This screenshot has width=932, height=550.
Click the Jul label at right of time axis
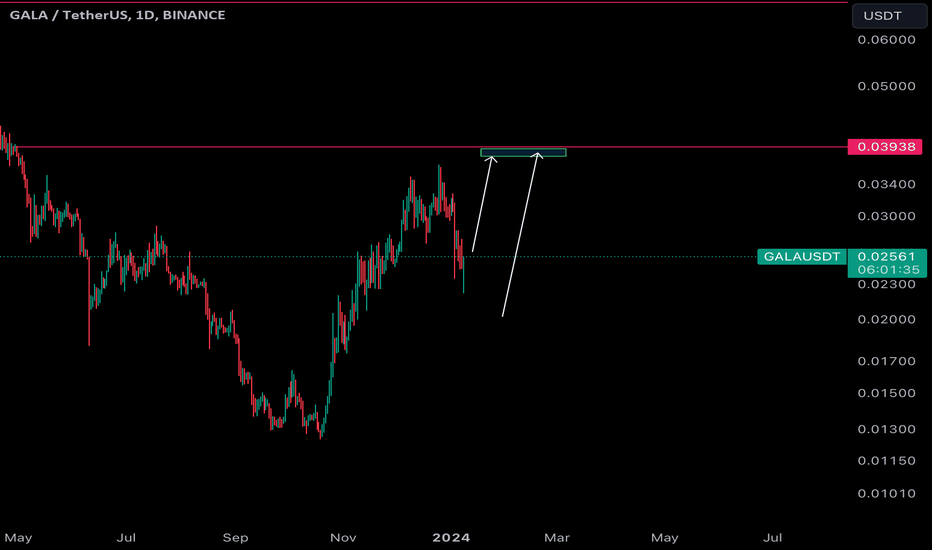coord(772,538)
